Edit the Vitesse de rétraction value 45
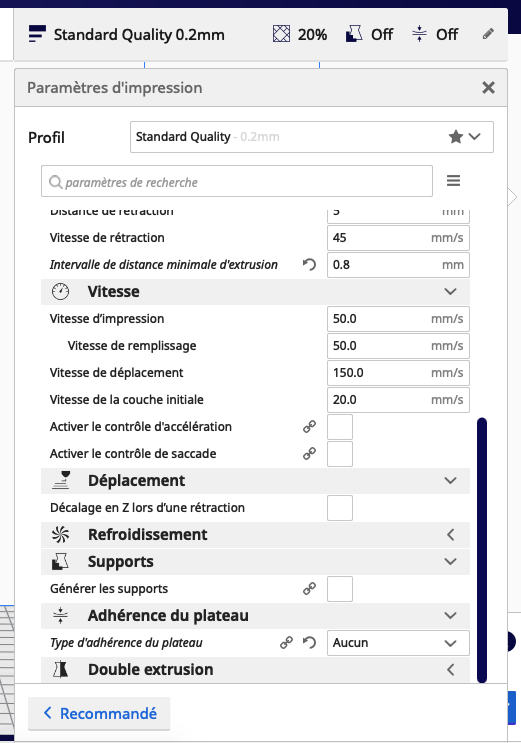521x743 pixels. point(398,237)
